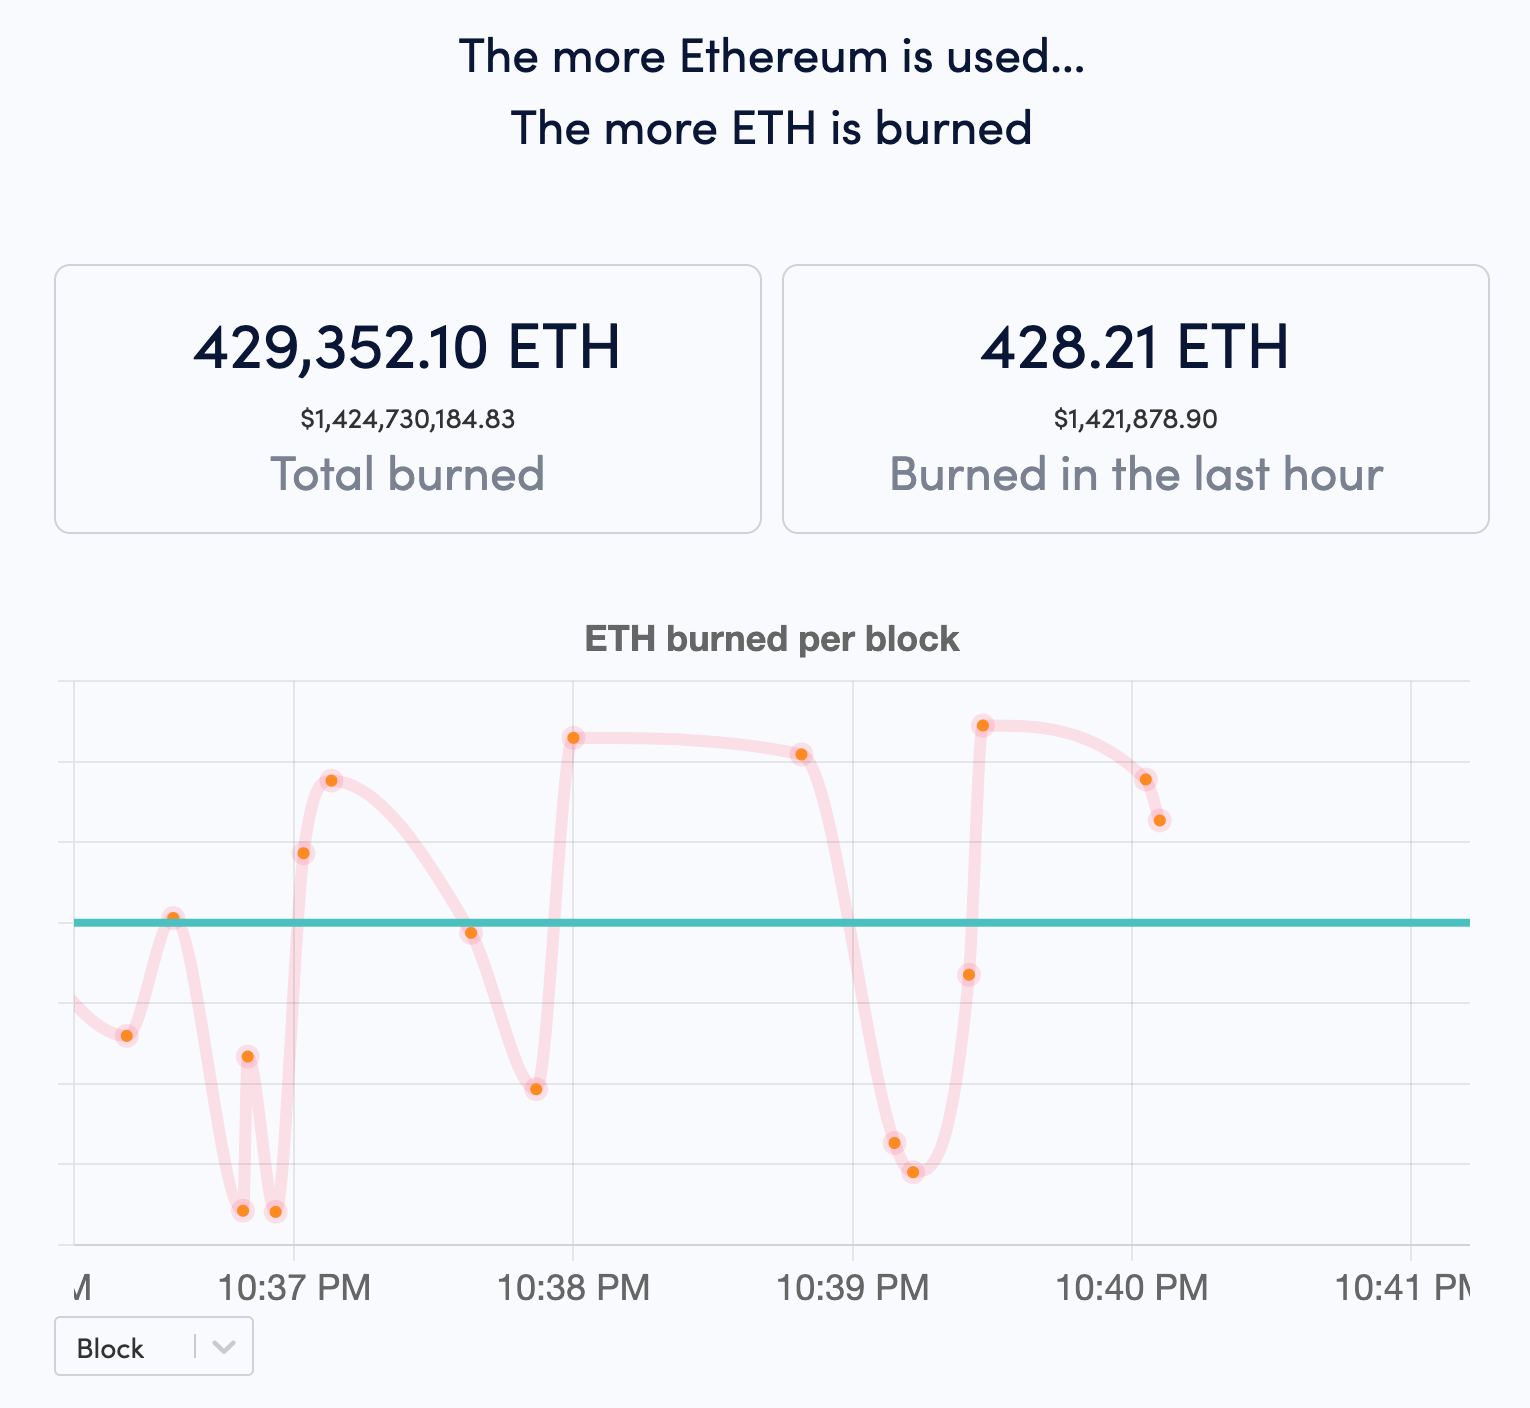Click the Burned in the last hour card
Viewport: 1530px width, 1408px height.
1135,397
